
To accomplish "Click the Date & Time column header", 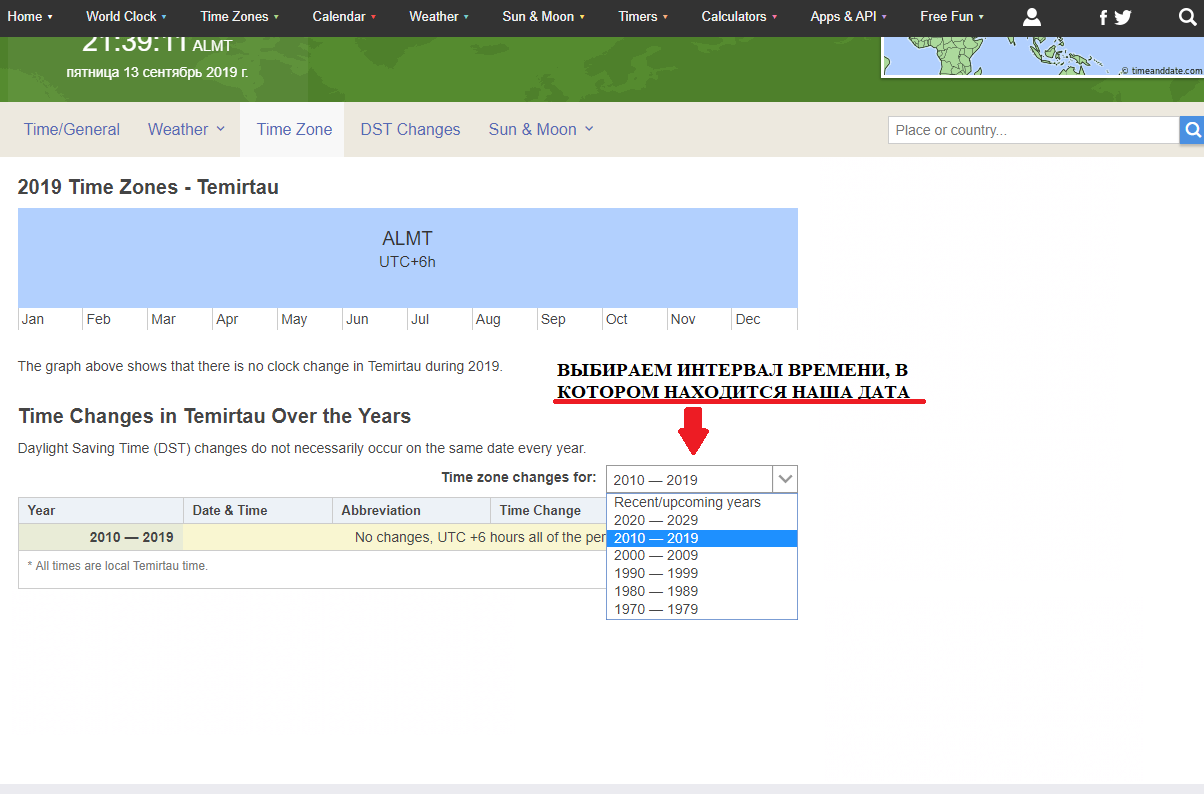I will (258, 510).
